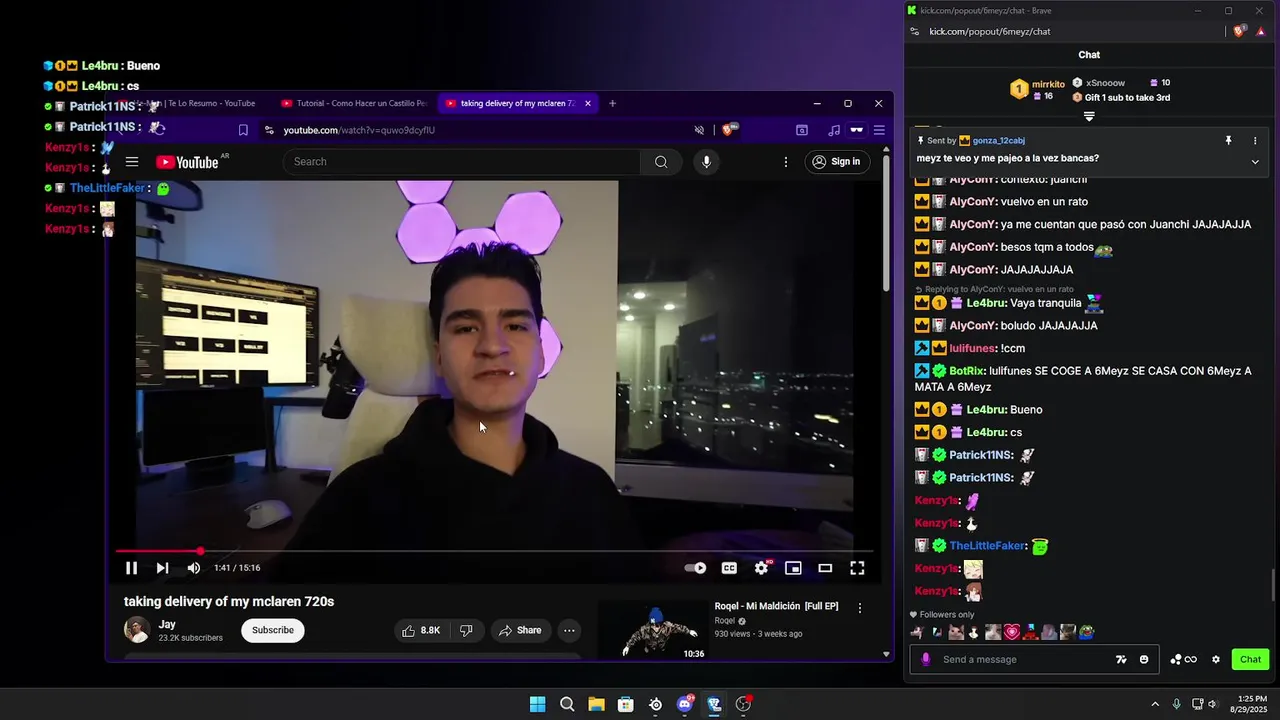Open a new browser tab
The height and width of the screenshot is (720, 1280).
[613, 103]
